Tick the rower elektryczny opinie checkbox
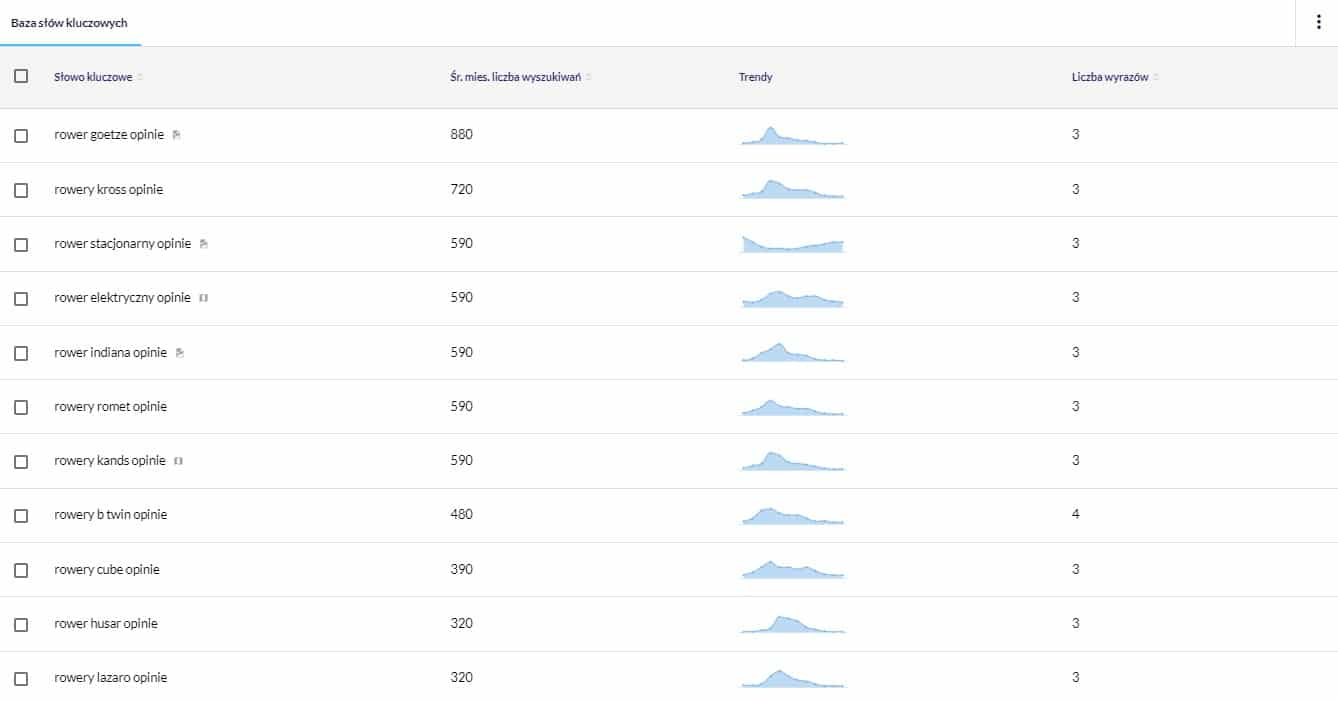The width and height of the screenshot is (1338, 702). (21, 298)
